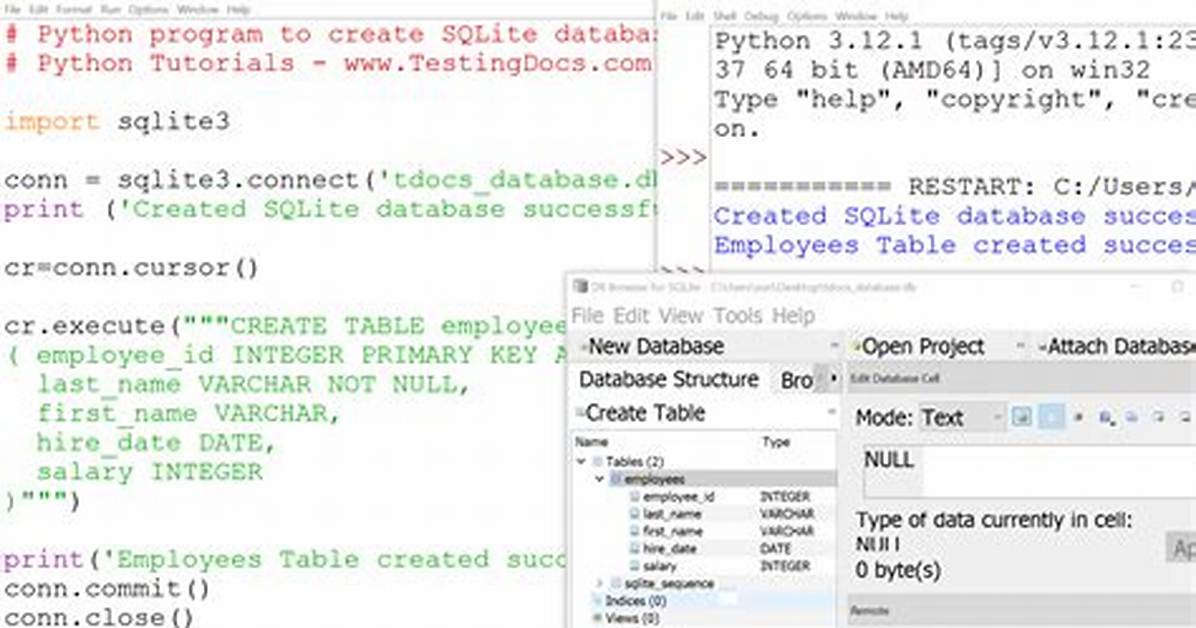
Task: Select the Views (0) tree row
Action: tap(704, 618)
